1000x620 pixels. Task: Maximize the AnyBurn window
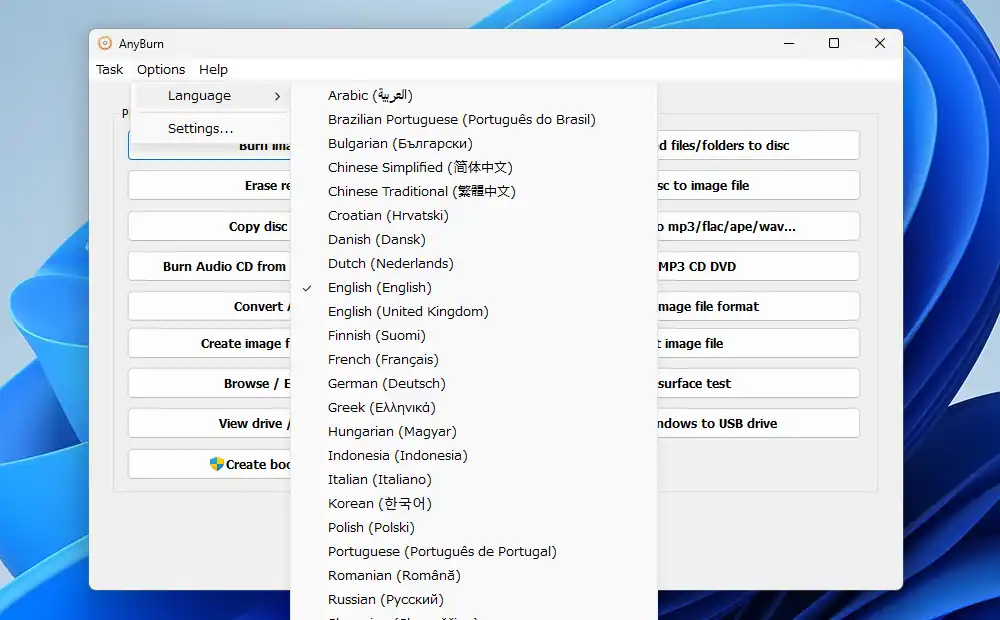pyautogui.click(x=834, y=43)
